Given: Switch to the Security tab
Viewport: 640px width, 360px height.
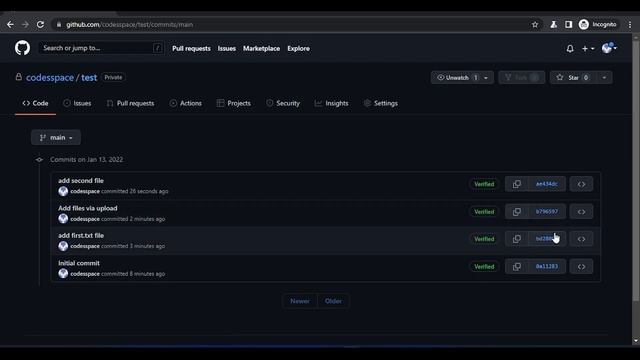Looking at the screenshot, I should click(x=283, y=103).
